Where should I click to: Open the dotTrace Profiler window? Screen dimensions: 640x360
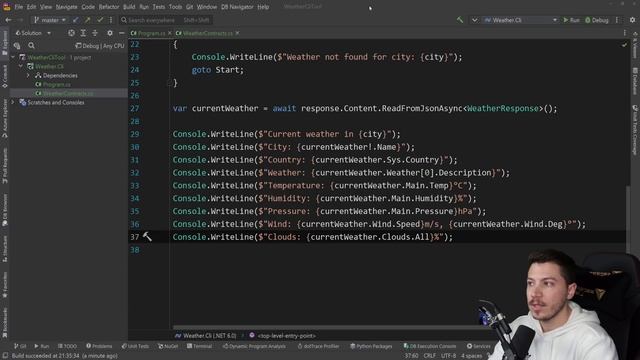click(318, 346)
